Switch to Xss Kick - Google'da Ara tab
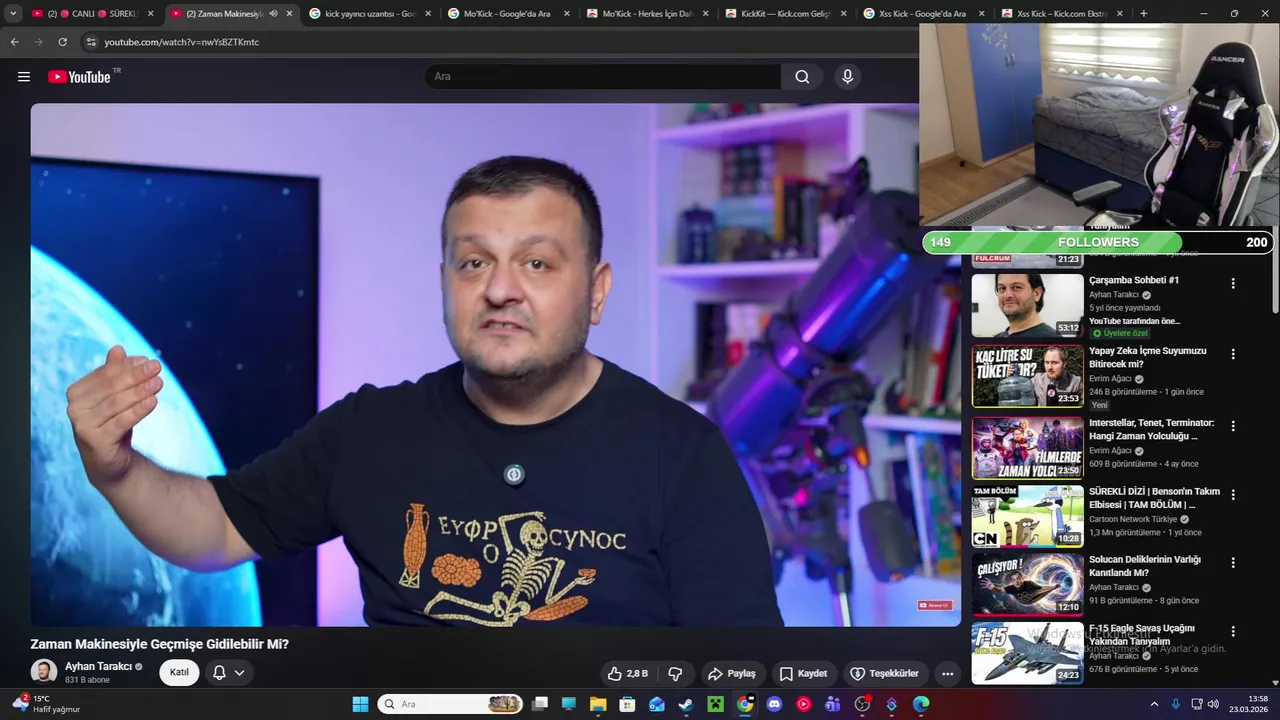 point(924,14)
